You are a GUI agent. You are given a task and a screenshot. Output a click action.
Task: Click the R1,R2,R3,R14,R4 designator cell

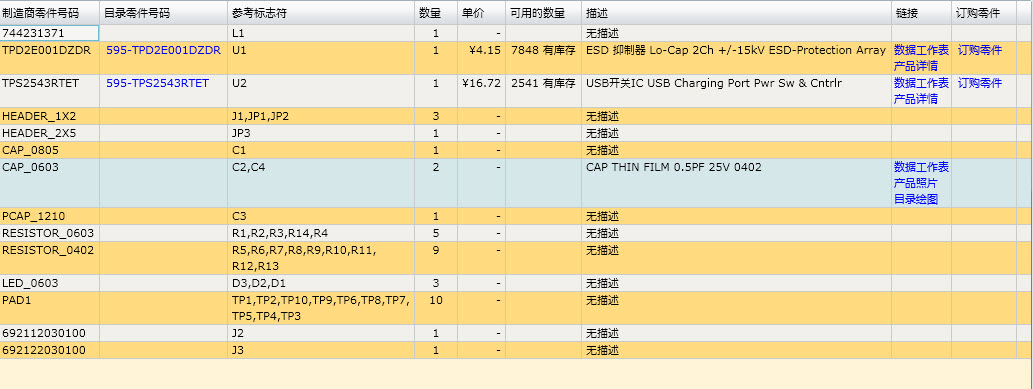tap(321, 233)
